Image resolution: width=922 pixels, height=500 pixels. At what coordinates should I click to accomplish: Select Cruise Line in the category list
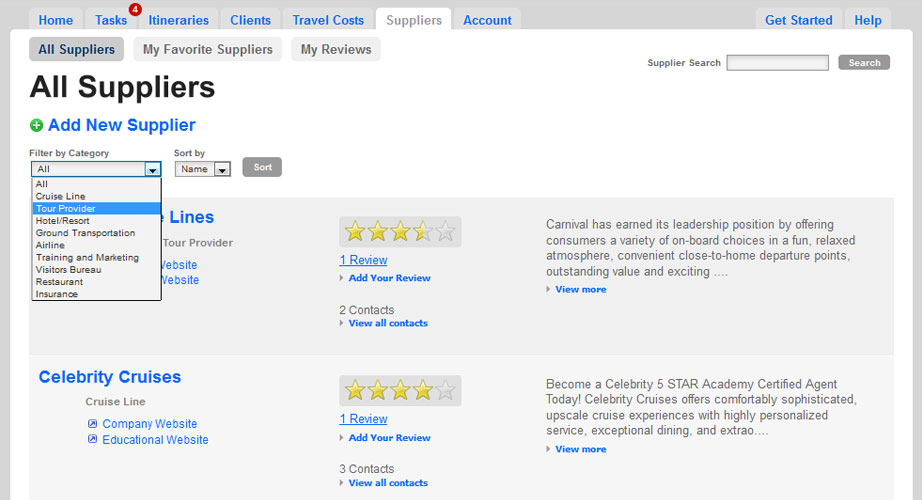96,196
